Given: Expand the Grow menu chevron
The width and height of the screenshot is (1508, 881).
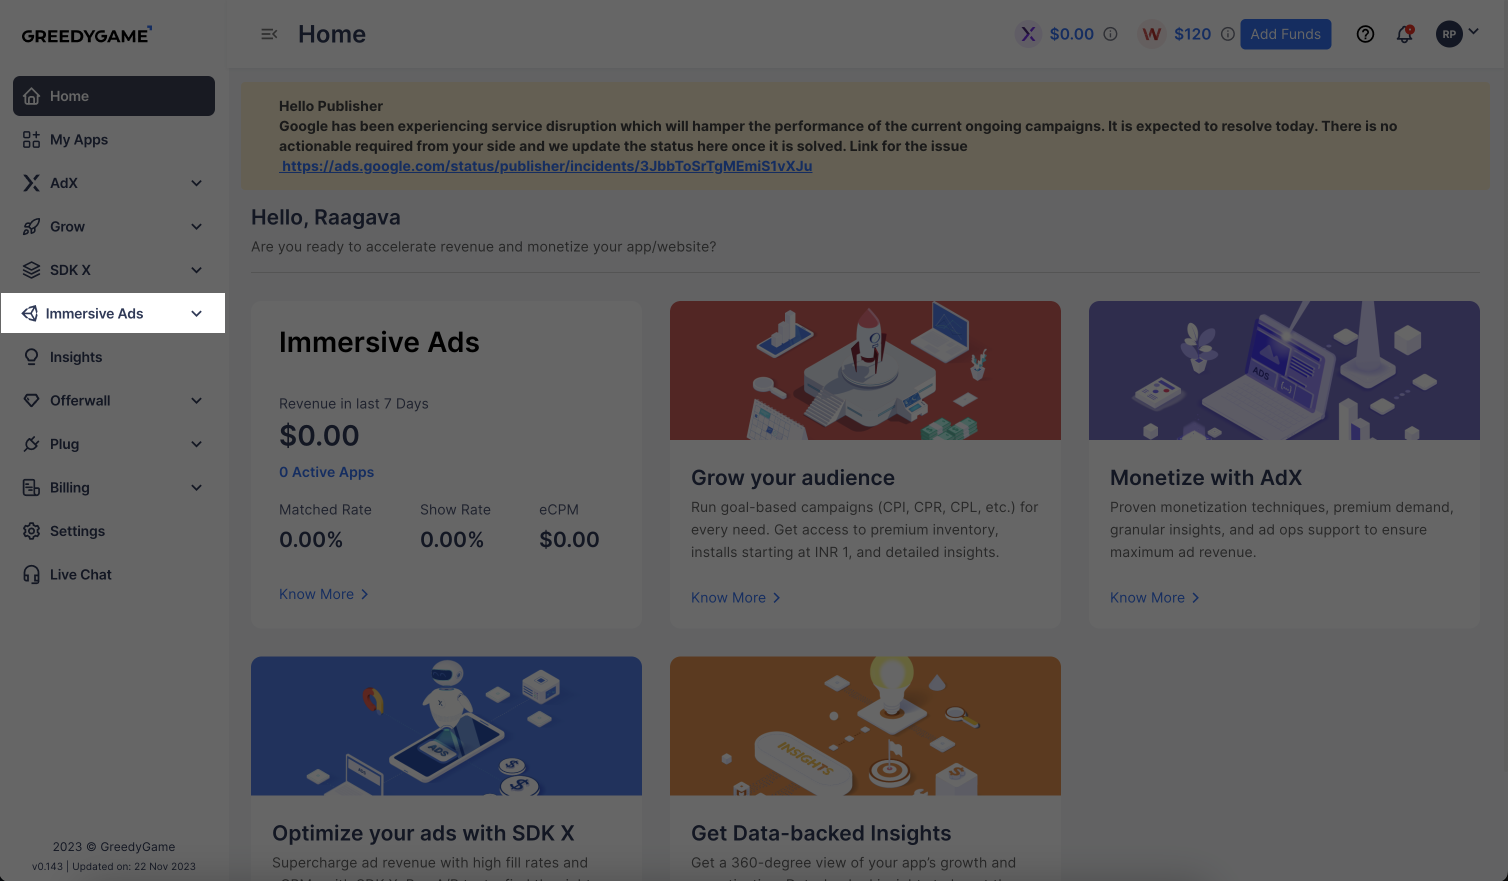Looking at the screenshot, I should pyautogui.click(x=196, y=227).
